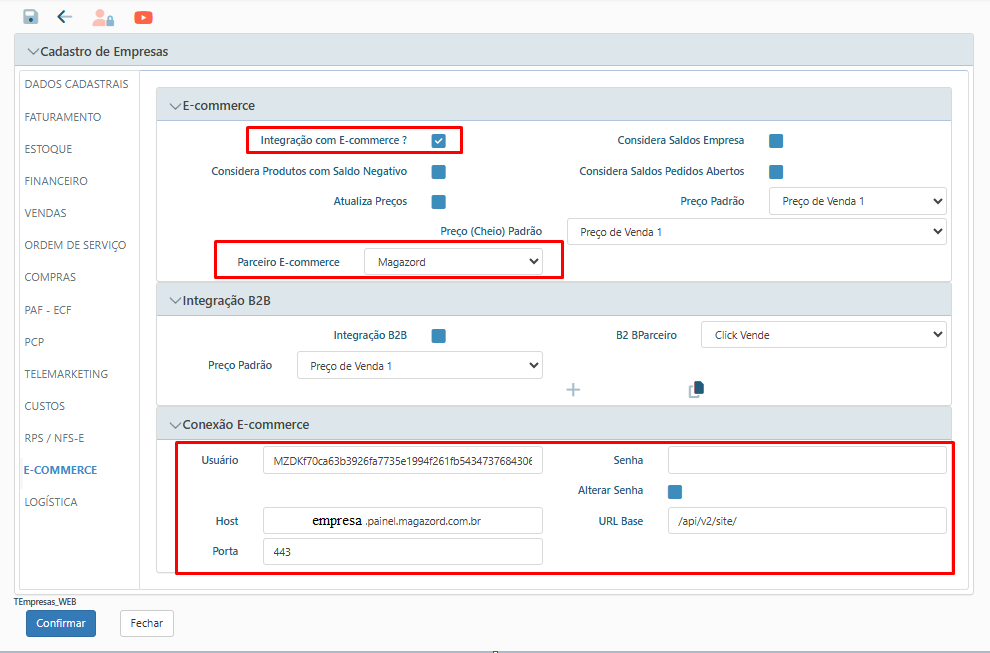Image resolution: width=990 pixels, height=653 pixels.
Task: Click the plus icon under Integração B2B
Action: coord(573,390)
